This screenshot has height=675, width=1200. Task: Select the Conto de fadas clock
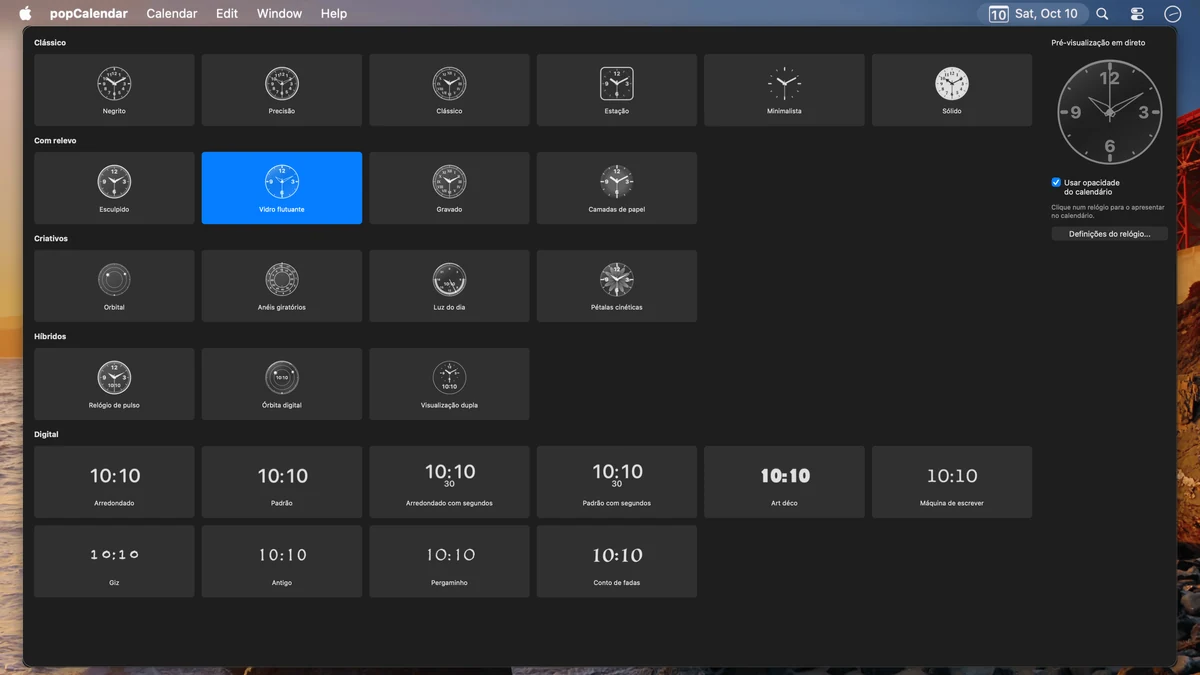(617, 562)
